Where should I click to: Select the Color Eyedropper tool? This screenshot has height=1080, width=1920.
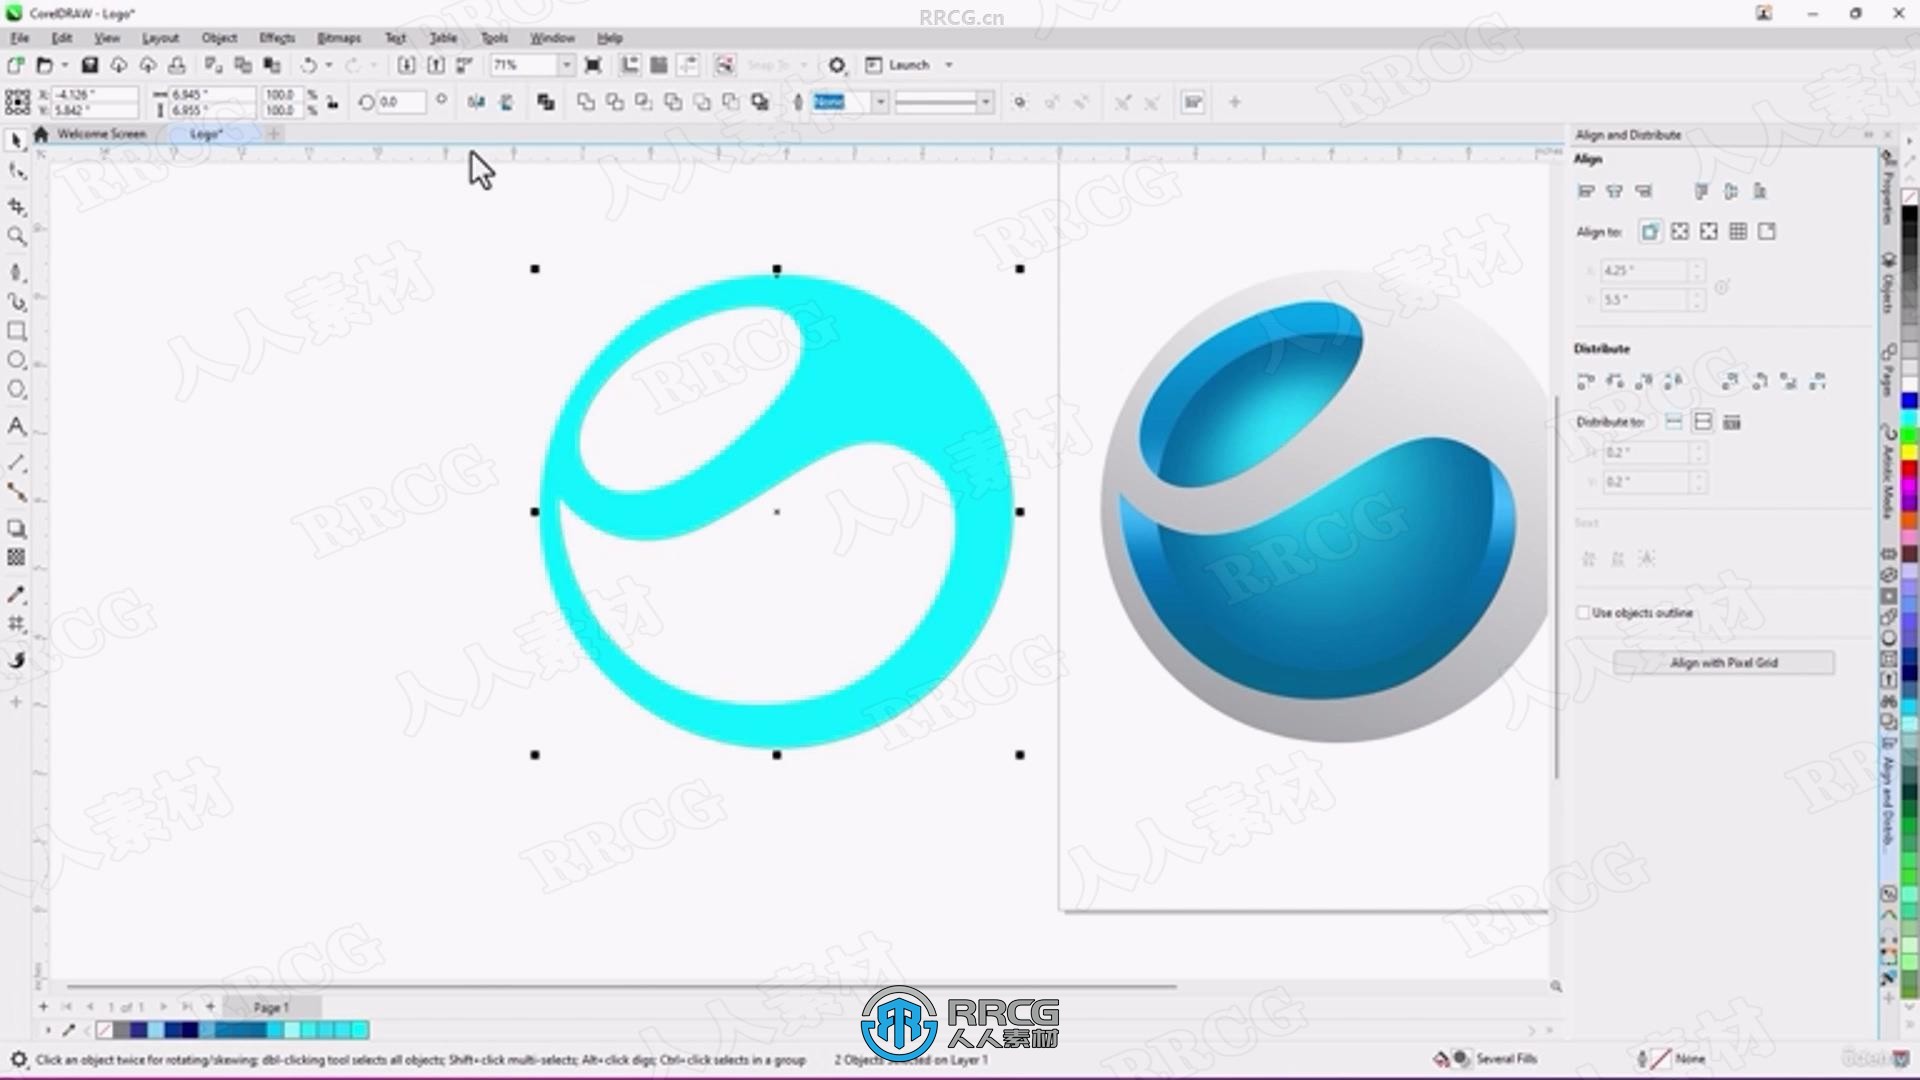coord(16,595)
